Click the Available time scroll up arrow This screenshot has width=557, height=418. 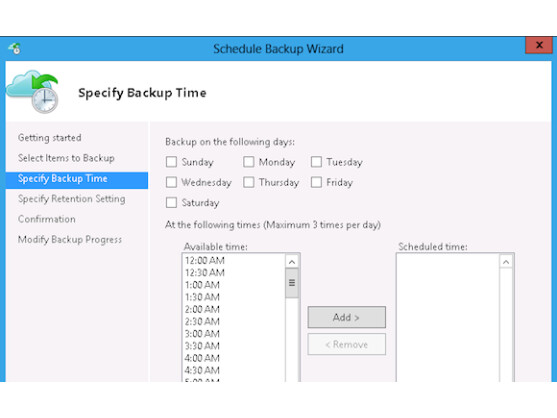[x=292, y=262]
